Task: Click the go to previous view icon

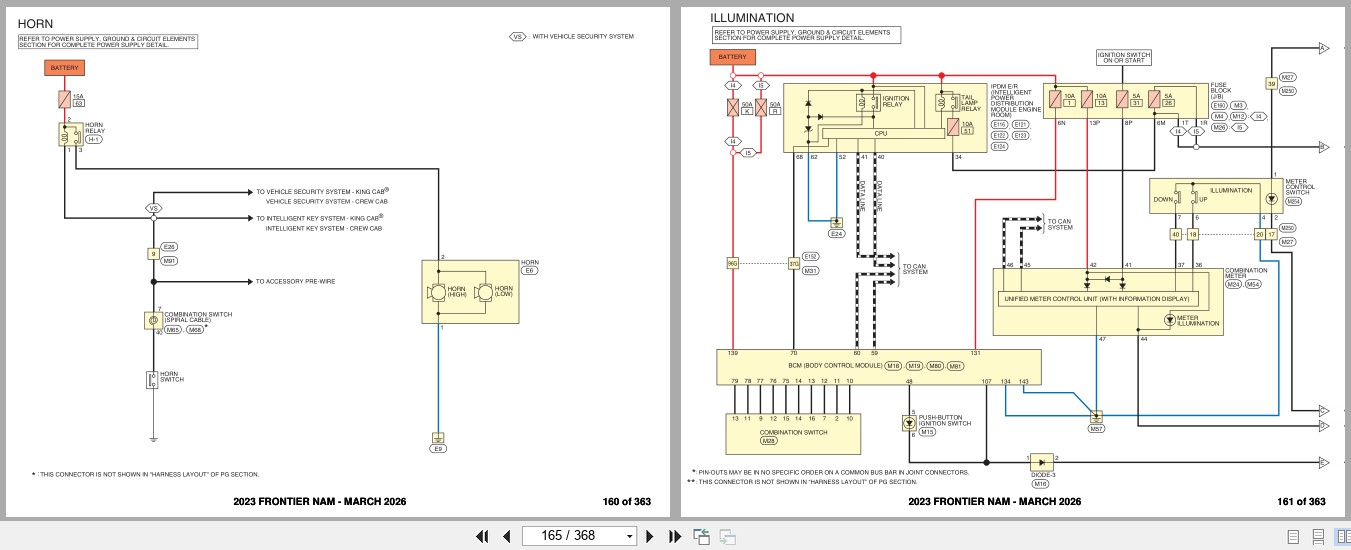Action: 701,536
